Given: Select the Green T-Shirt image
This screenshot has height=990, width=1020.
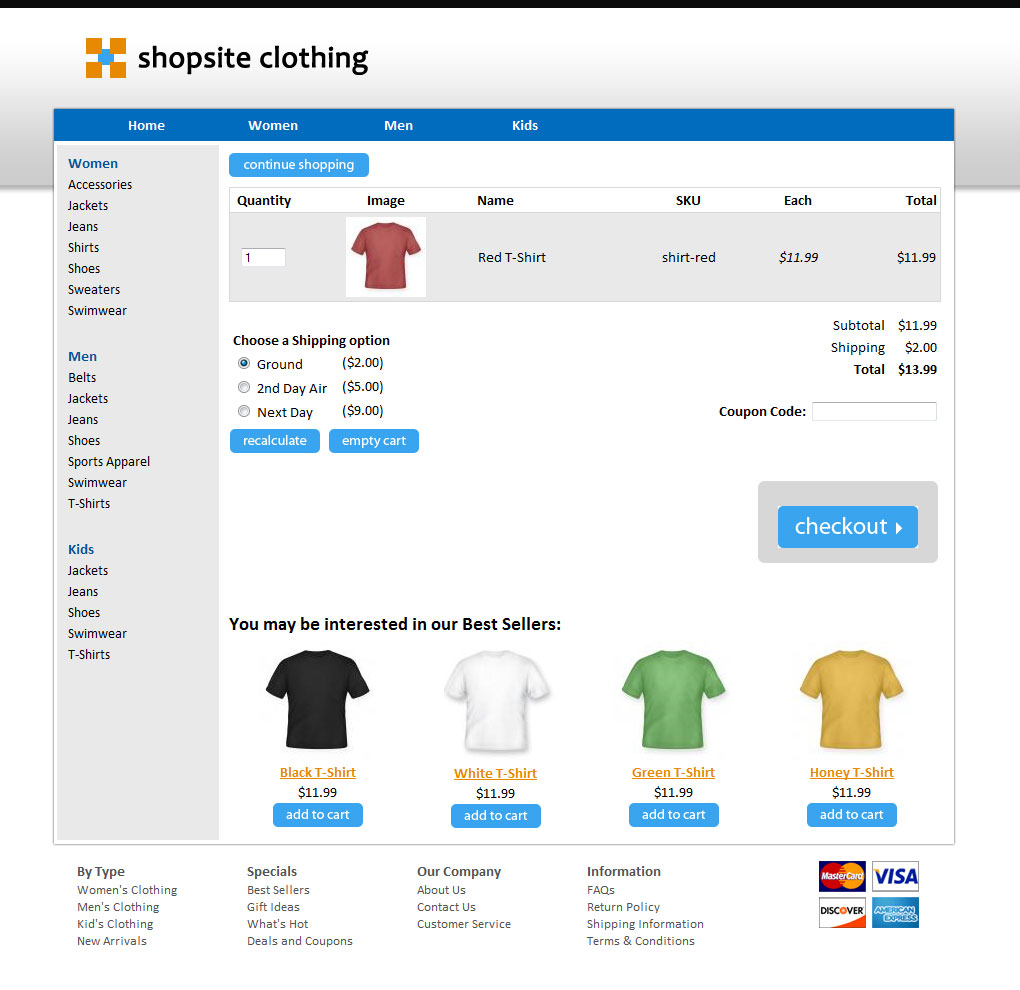Looking at the screenshot, I should point(673,701).
